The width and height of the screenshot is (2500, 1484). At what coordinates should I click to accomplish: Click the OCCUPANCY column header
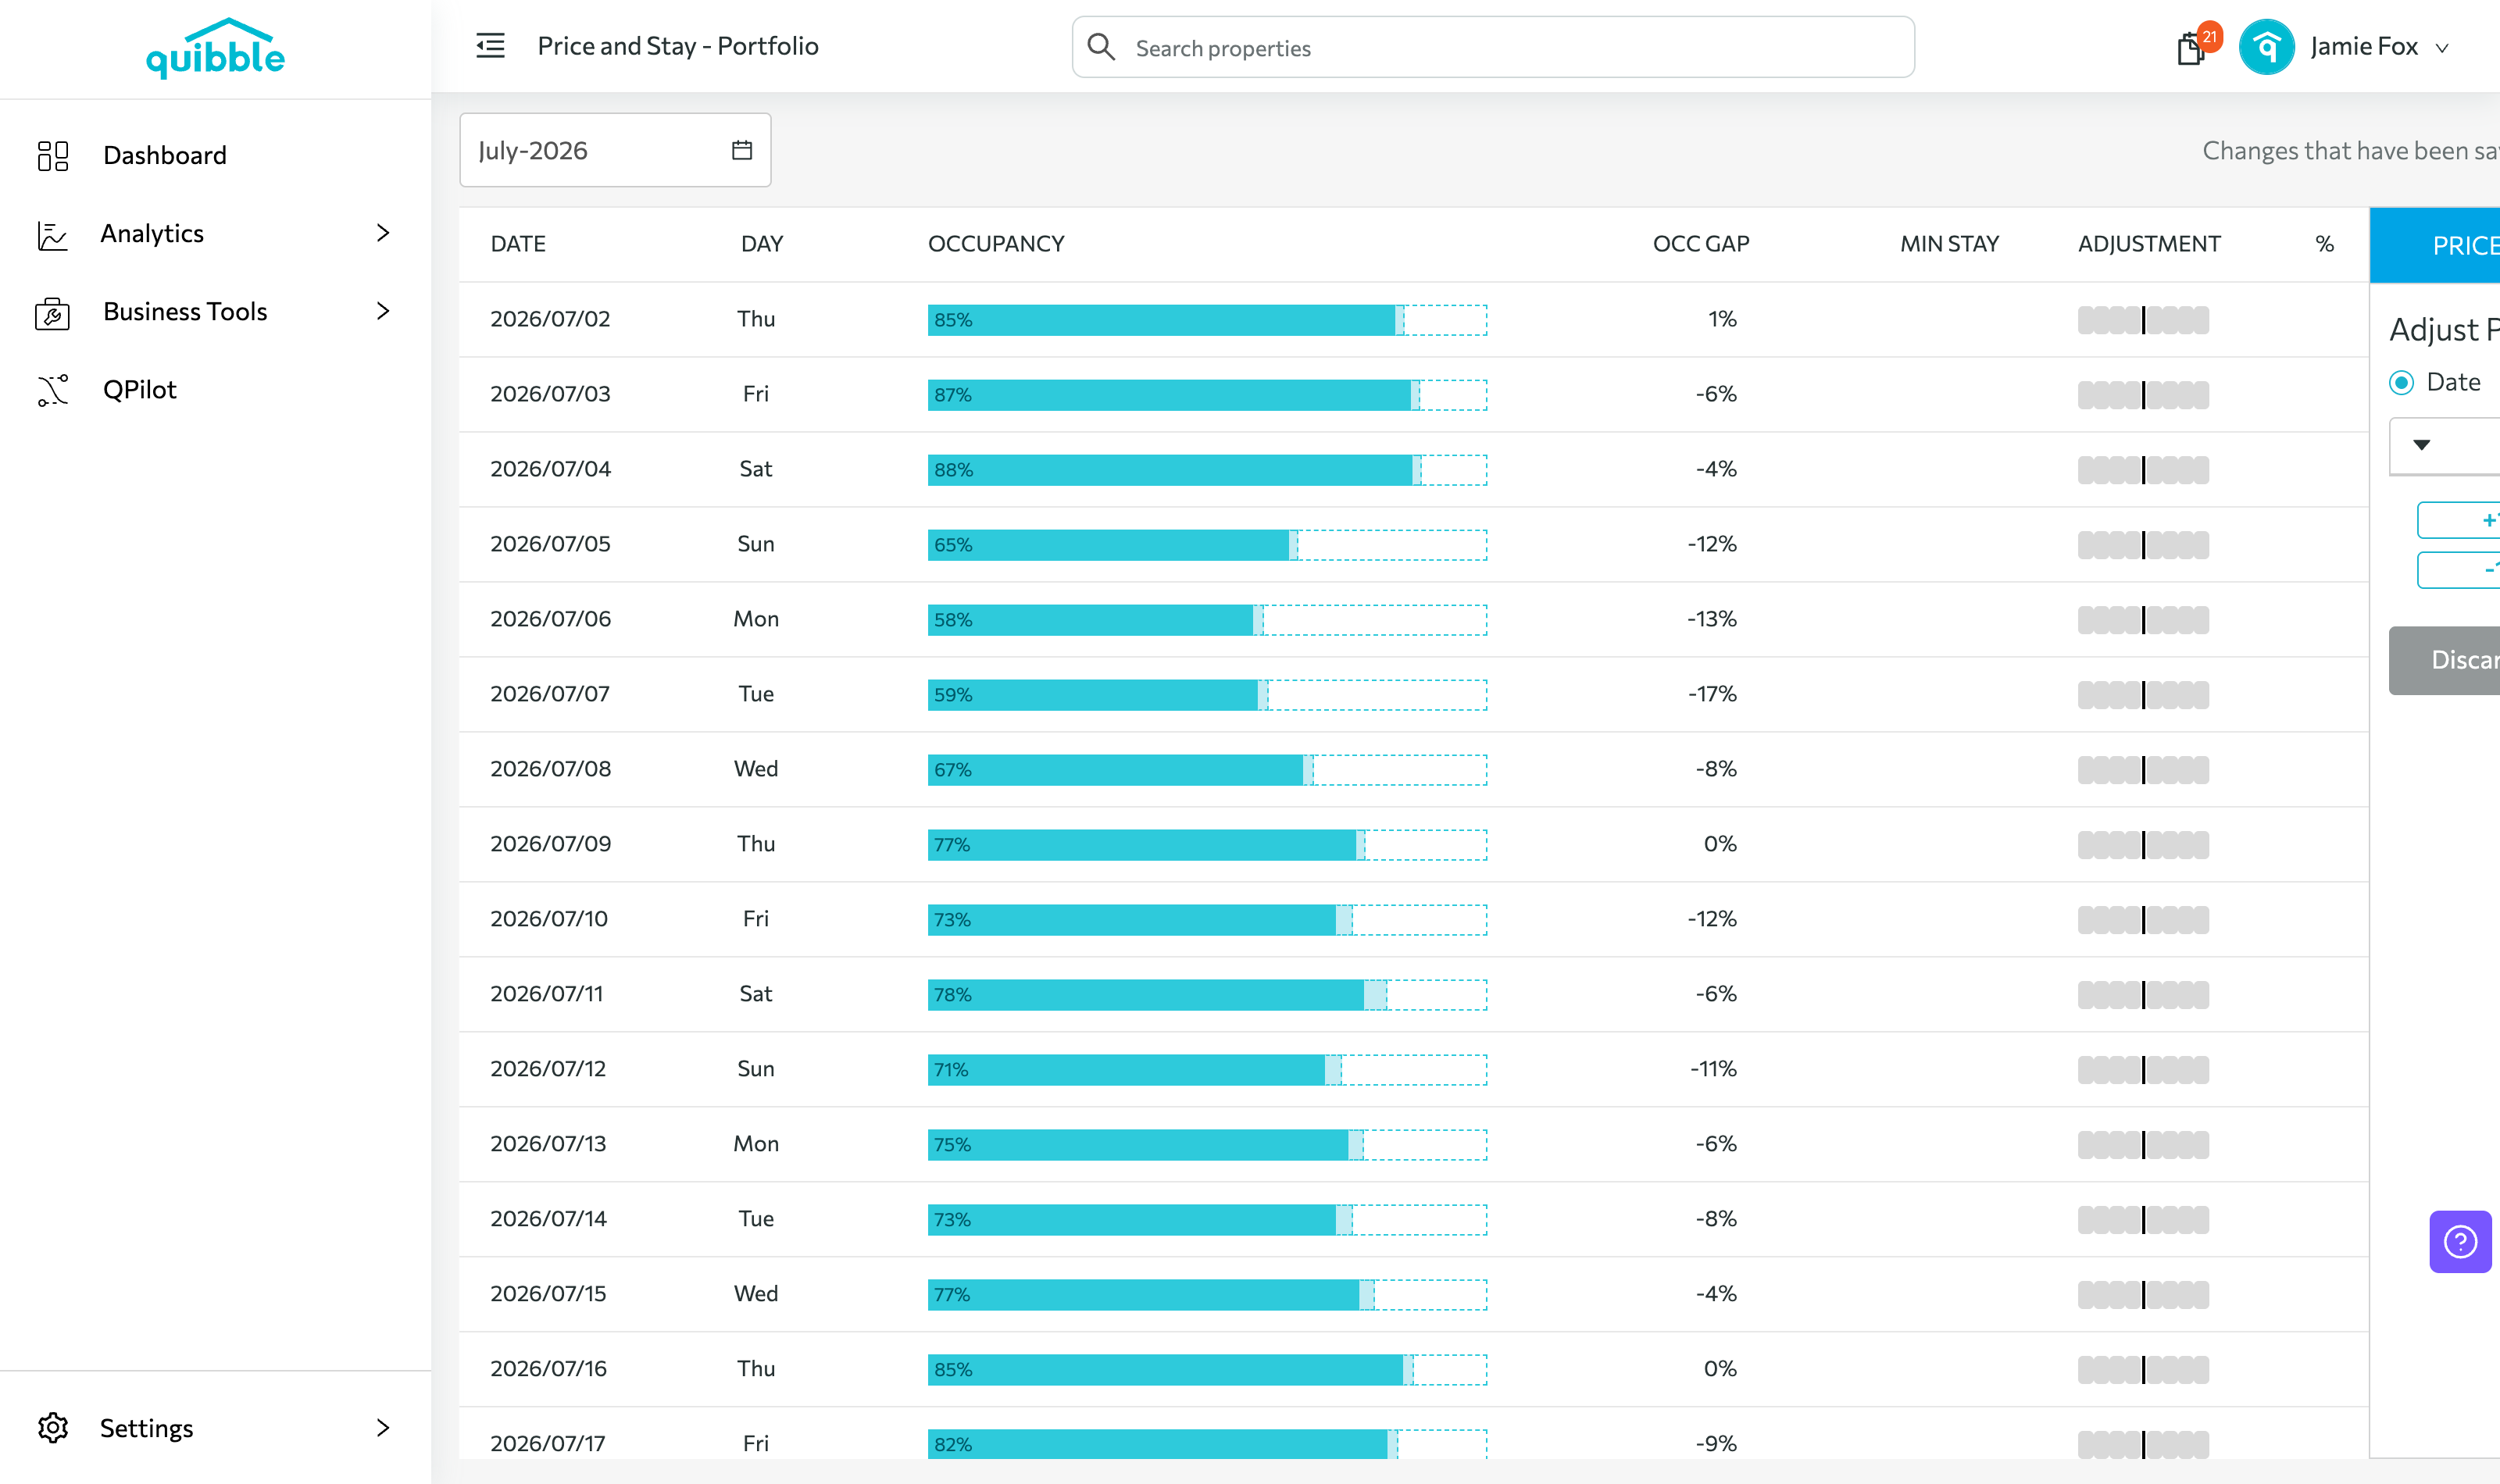point(996,244)
